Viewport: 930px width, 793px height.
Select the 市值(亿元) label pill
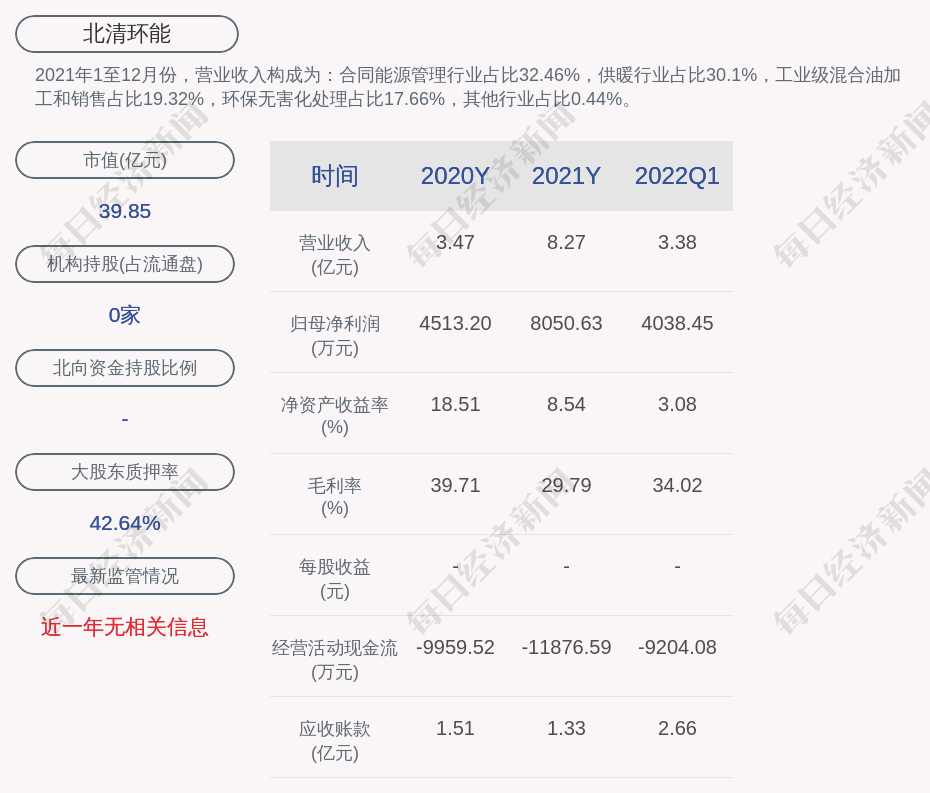click(125, 160)
